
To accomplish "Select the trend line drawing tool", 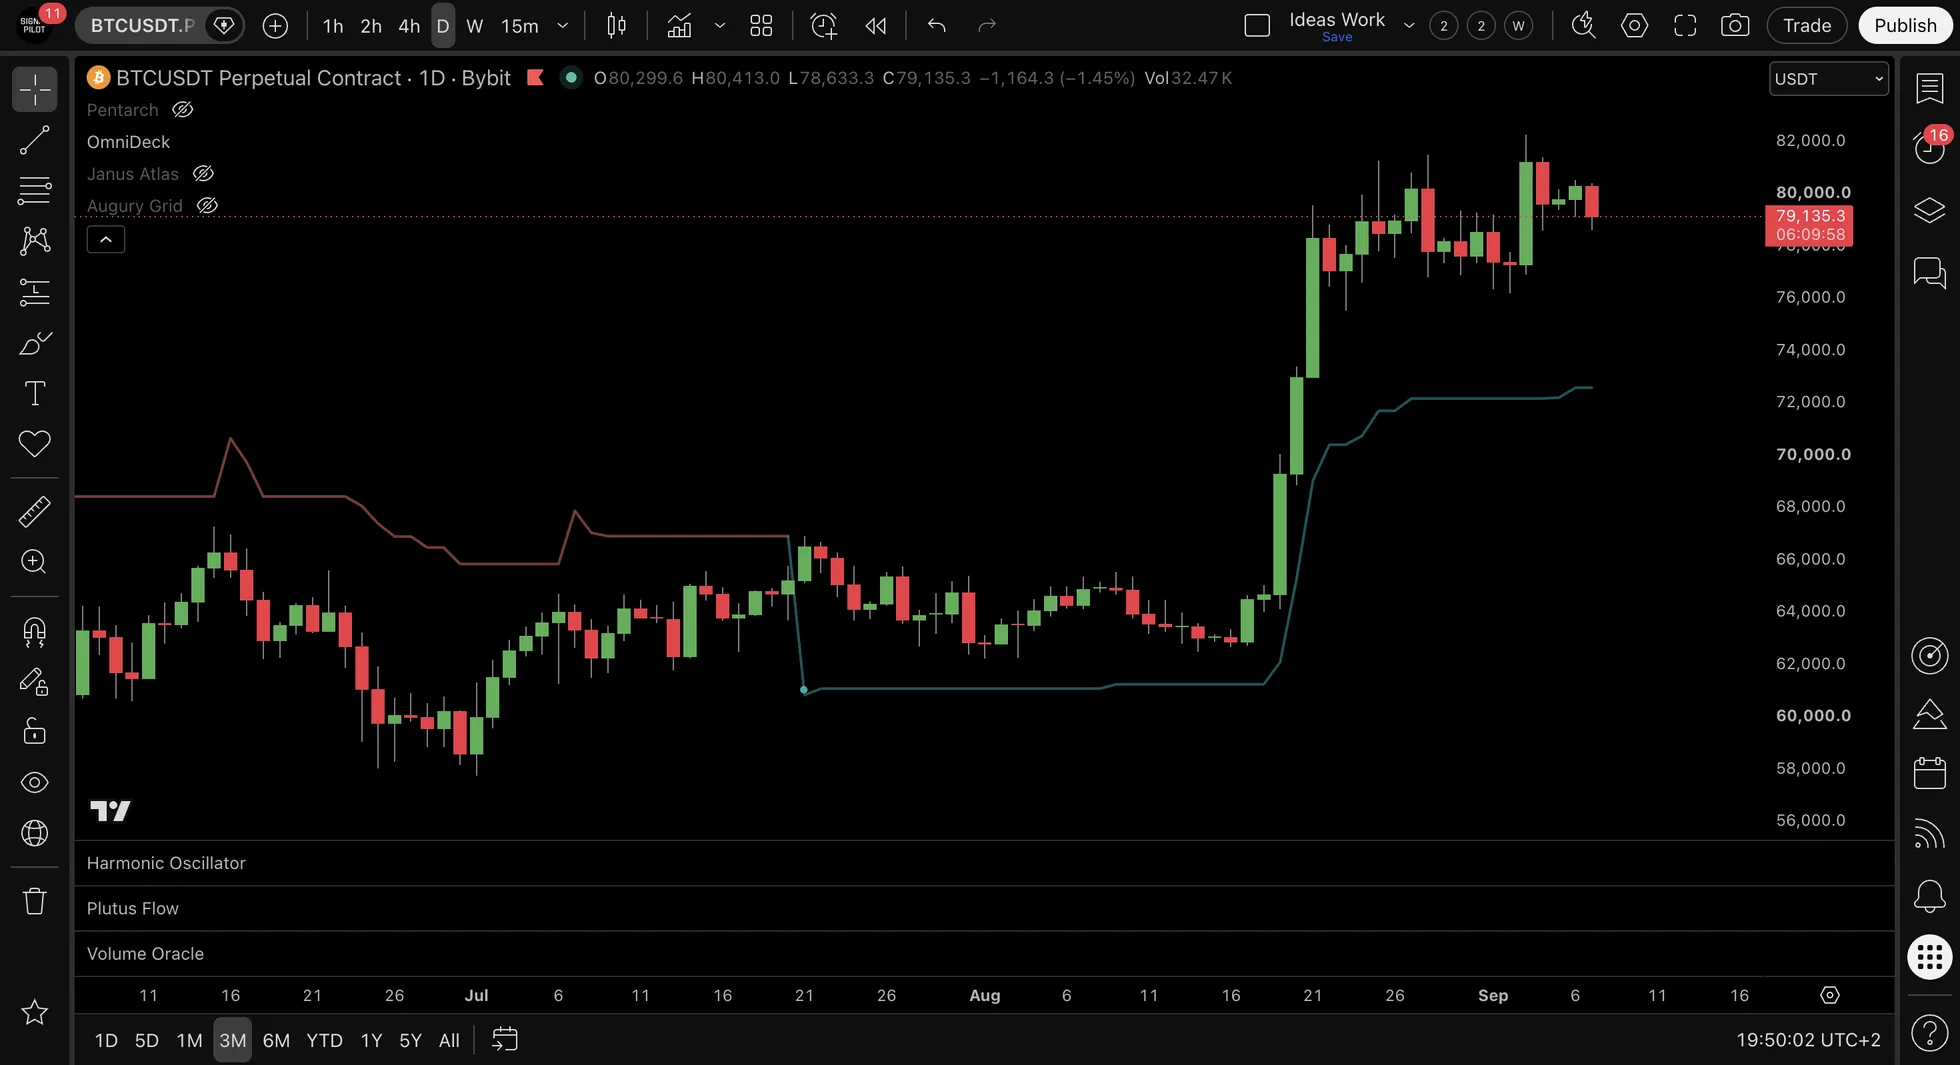I will tap(34, 140).
